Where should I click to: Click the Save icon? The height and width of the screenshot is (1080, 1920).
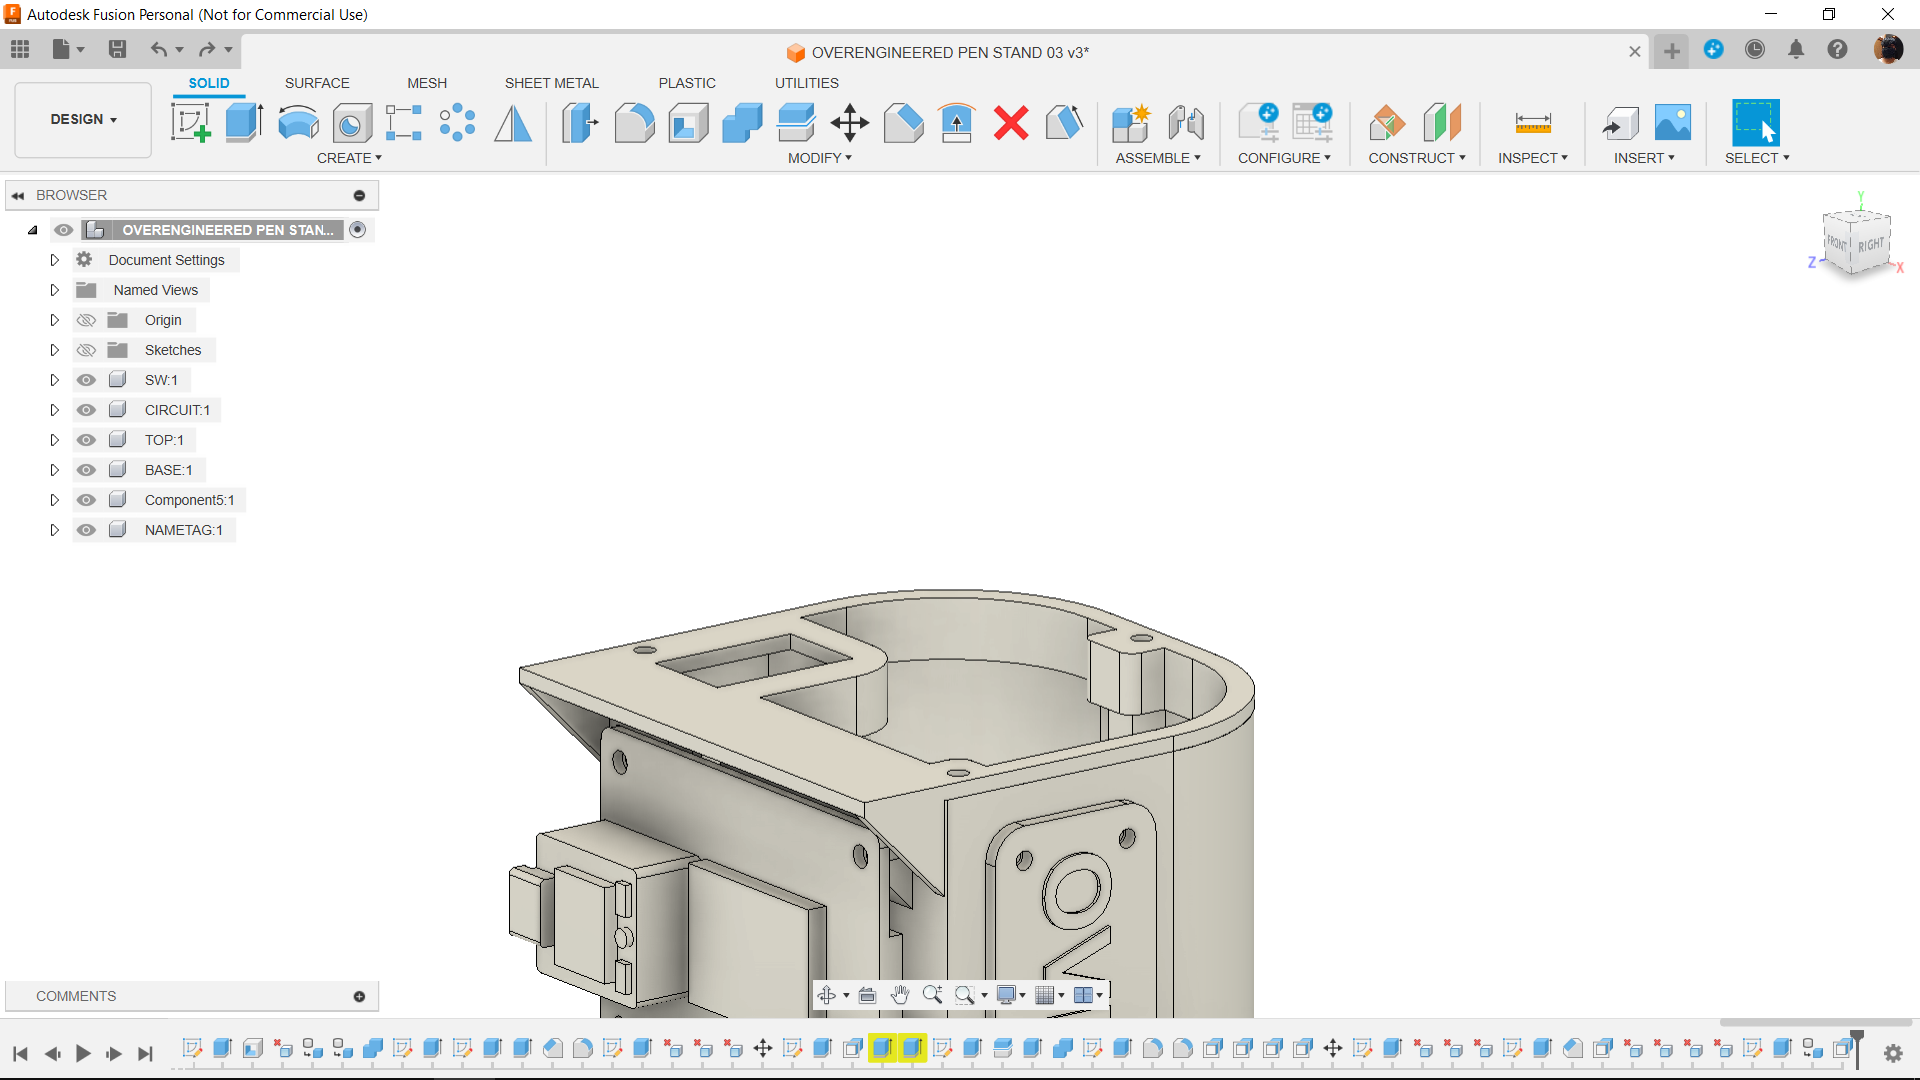(x=117, y=49)
